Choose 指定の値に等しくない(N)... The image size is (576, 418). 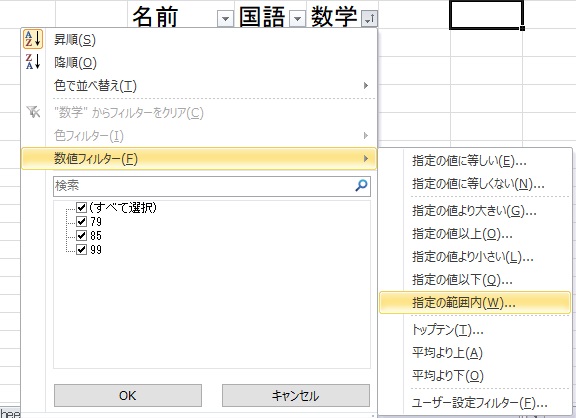click(475, 183)
